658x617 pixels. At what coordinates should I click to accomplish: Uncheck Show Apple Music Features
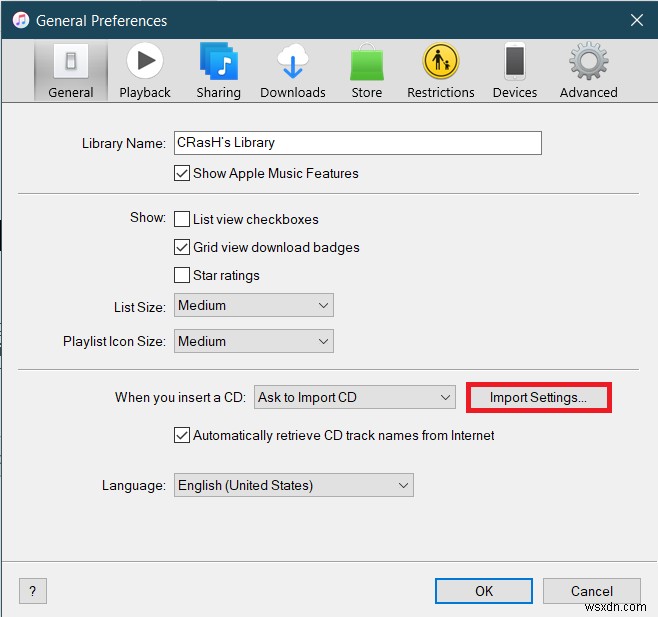click(182, 173)
